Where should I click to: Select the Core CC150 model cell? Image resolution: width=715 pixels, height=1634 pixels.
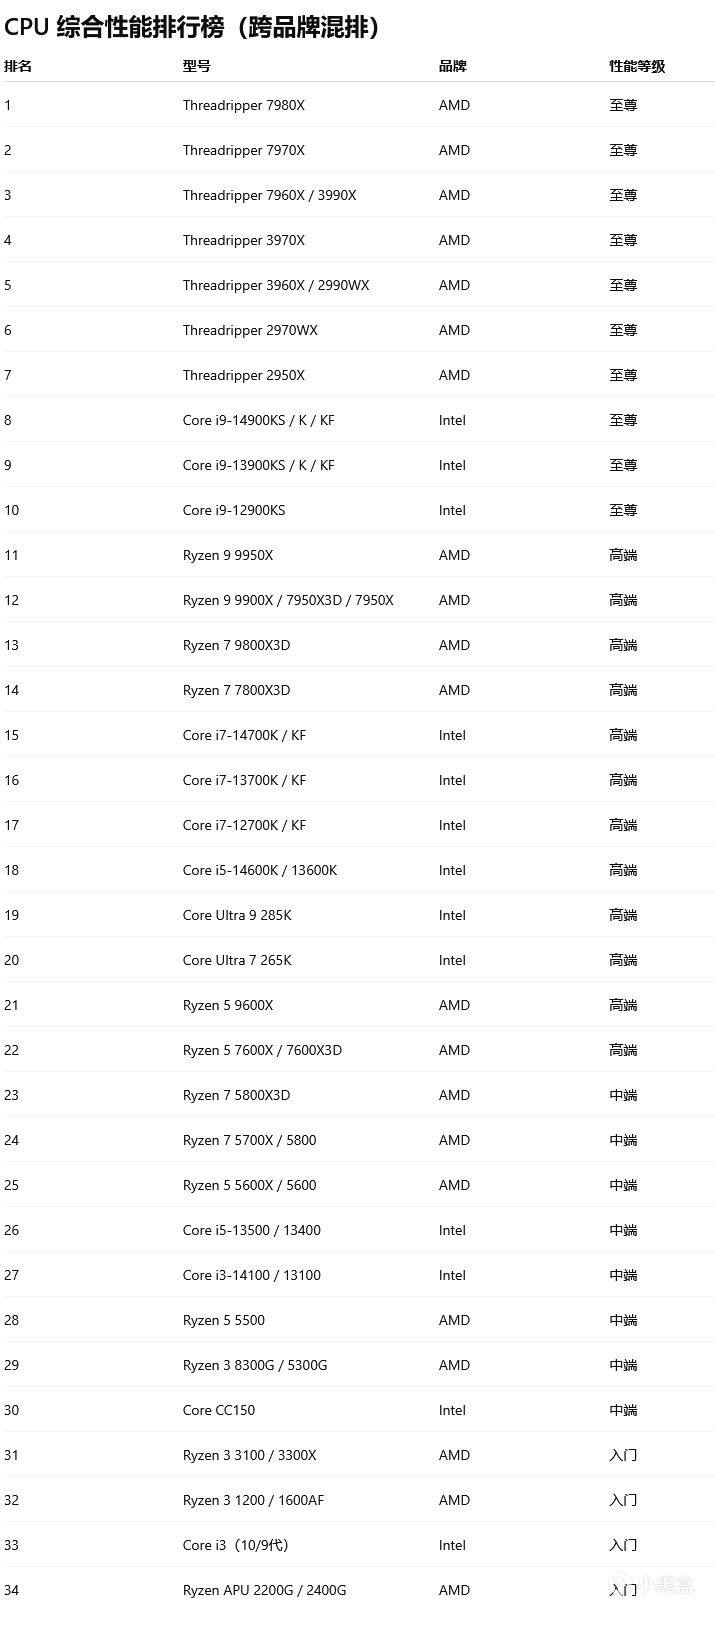[x=219, y=1410]
